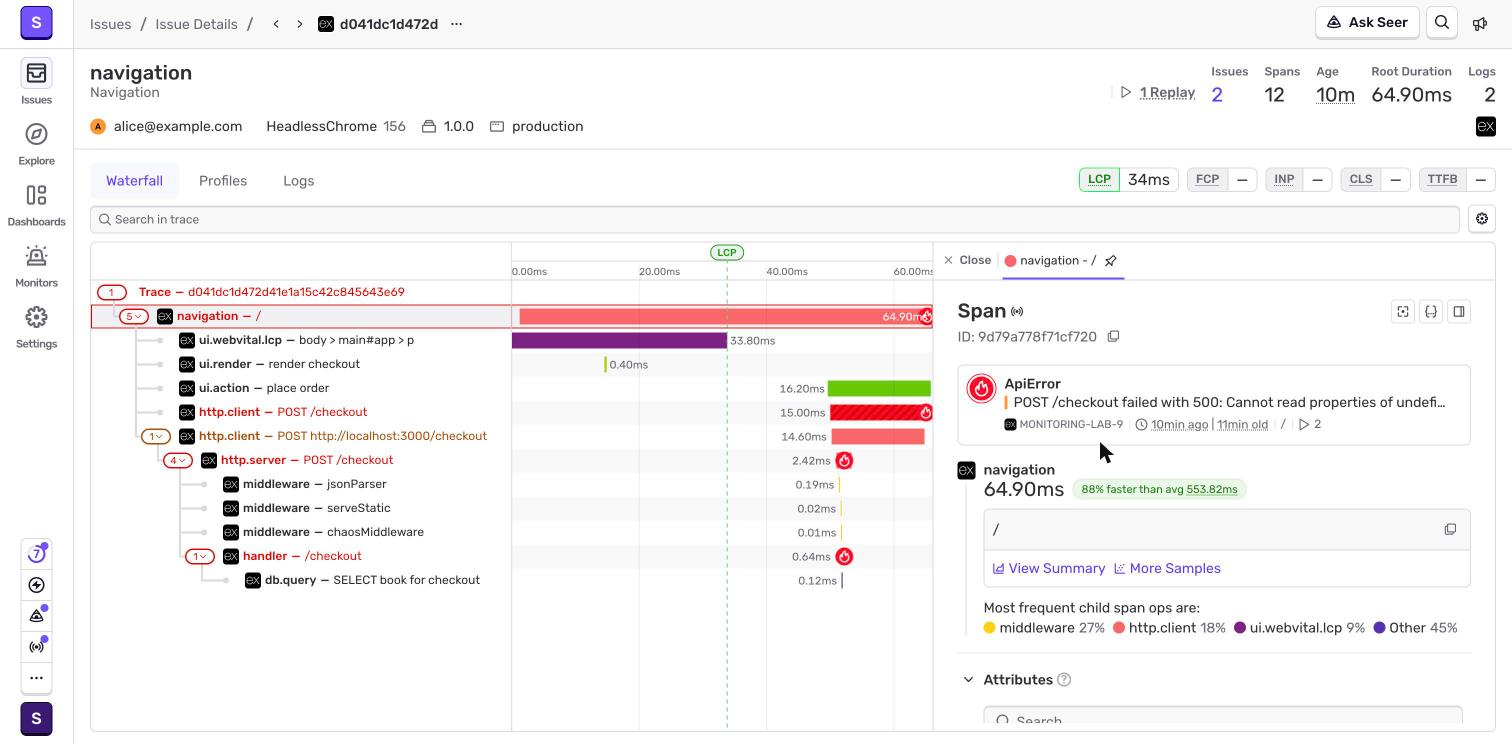Open the ApiError issue card

pos(1214,404)
